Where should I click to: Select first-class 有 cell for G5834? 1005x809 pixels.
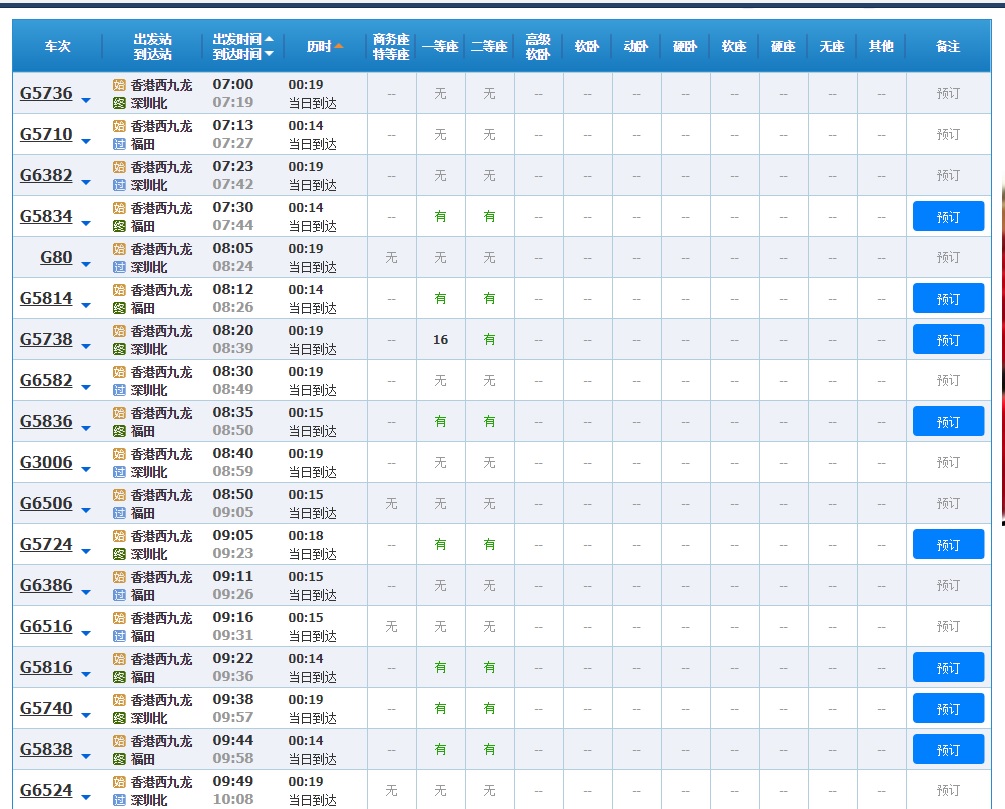pyautogui.click(x=440, y=217)
